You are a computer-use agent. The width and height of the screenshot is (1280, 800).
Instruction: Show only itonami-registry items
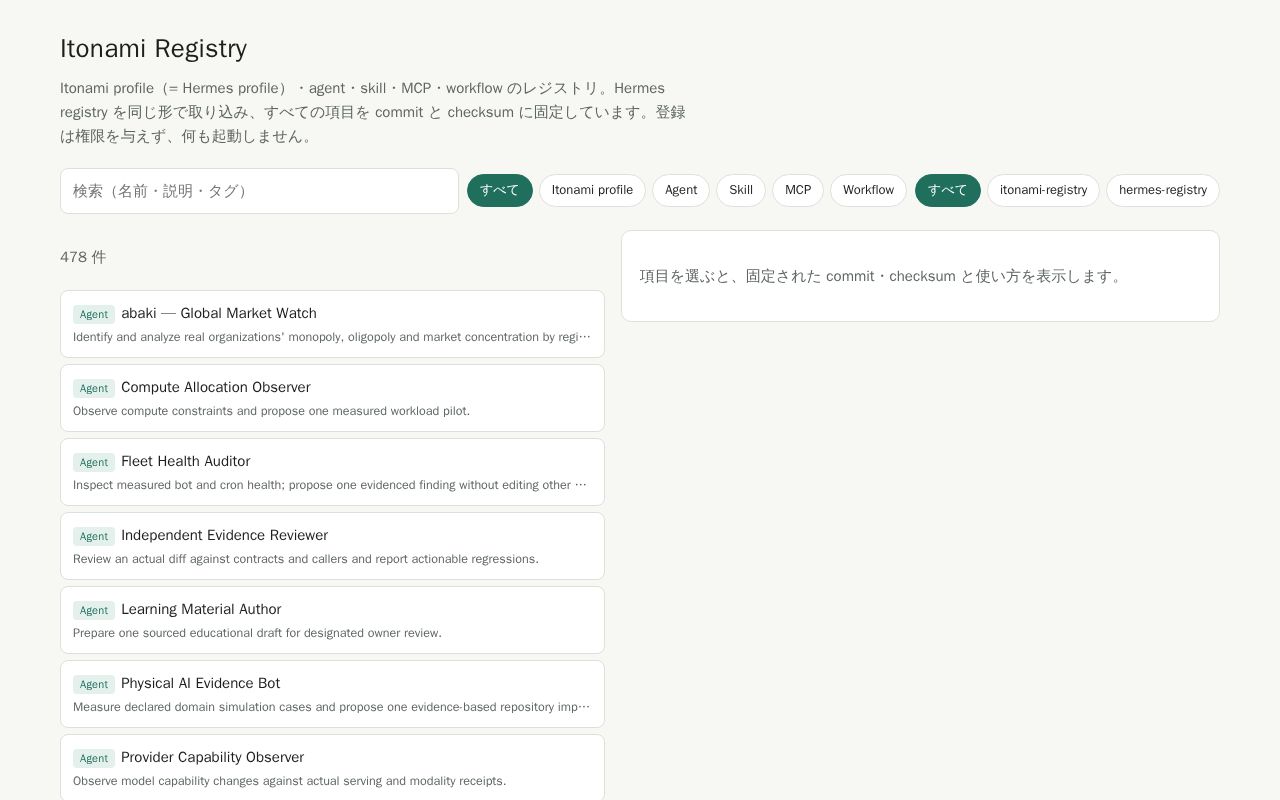click(x=1043, y=190)
